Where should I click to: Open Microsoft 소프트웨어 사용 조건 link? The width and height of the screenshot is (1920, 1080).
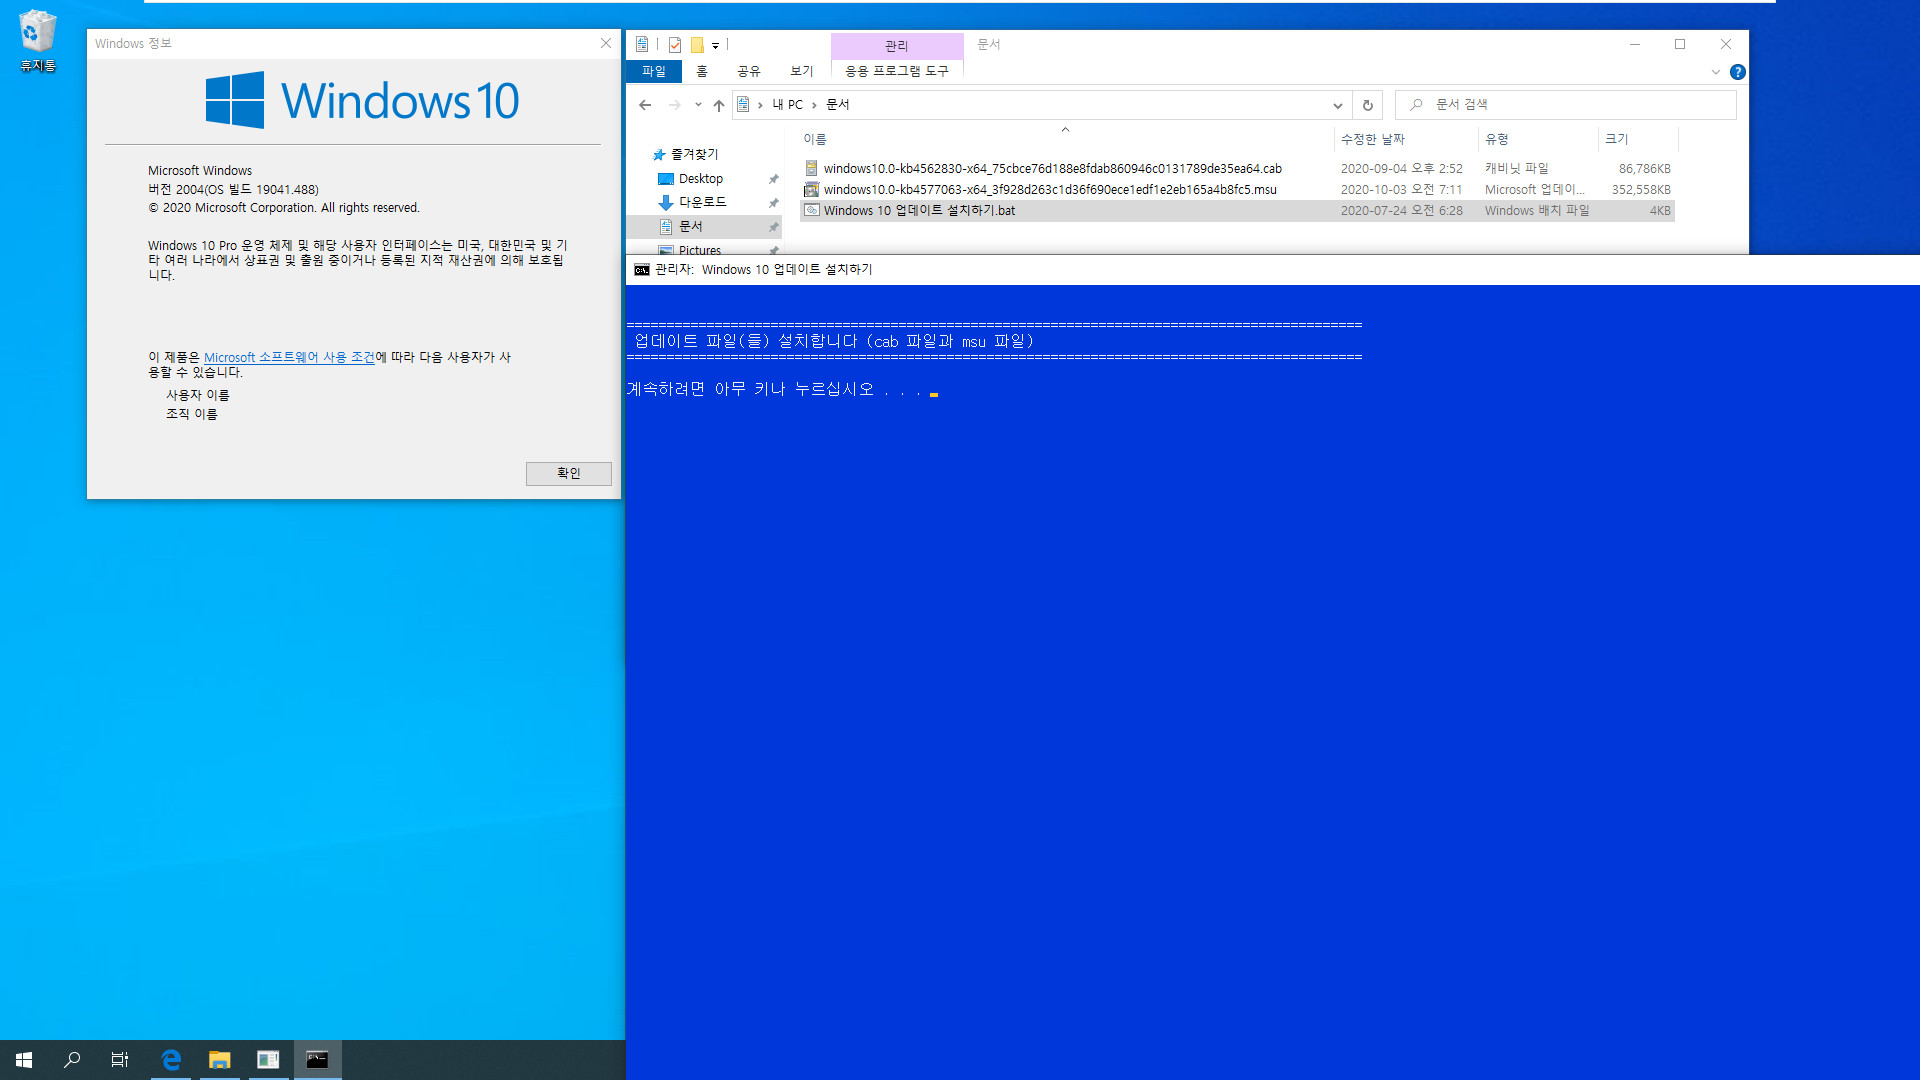point(289,358)
